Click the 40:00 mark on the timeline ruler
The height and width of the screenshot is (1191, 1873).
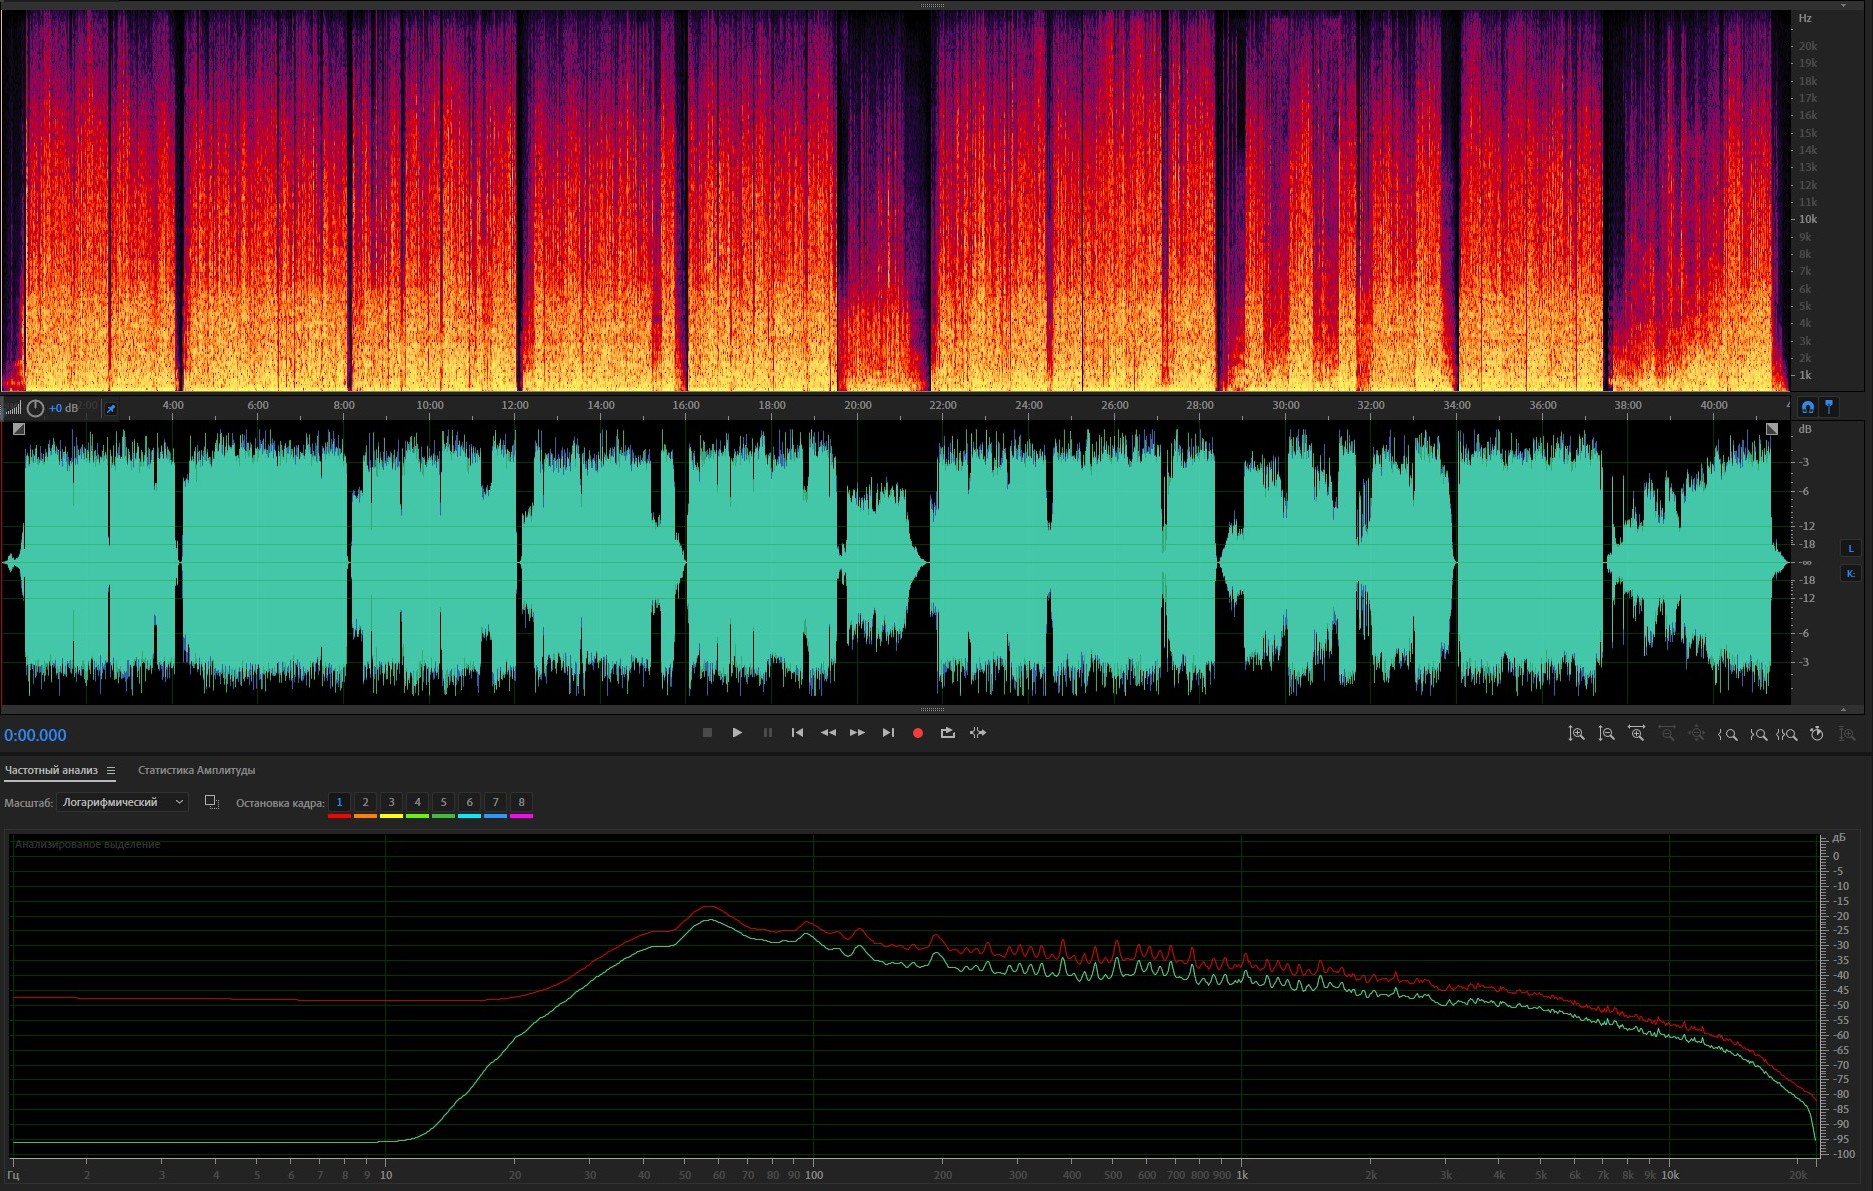(x=1713, y=405)
